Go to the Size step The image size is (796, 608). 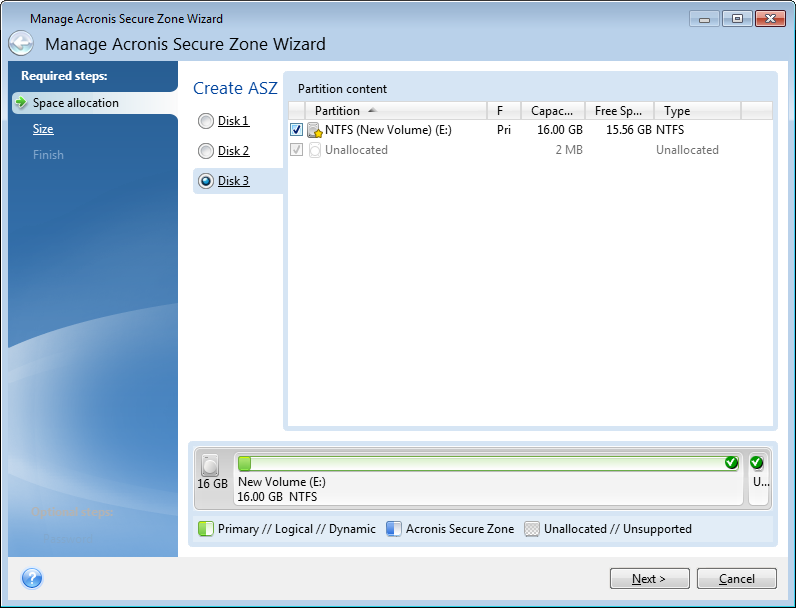coord(43,129)
